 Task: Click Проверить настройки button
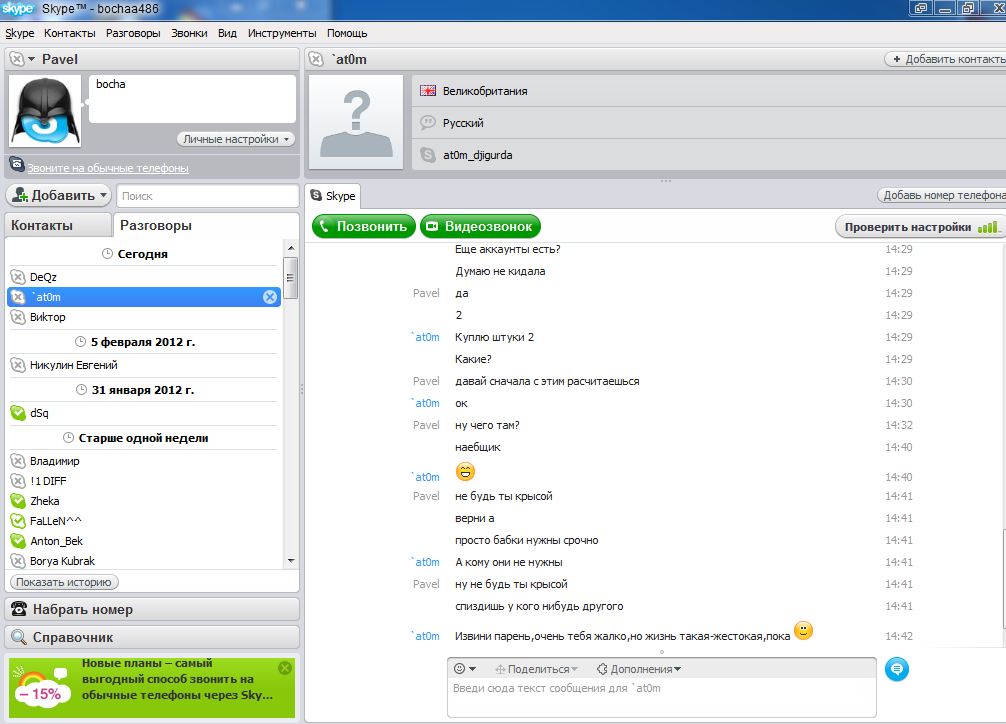919,227
